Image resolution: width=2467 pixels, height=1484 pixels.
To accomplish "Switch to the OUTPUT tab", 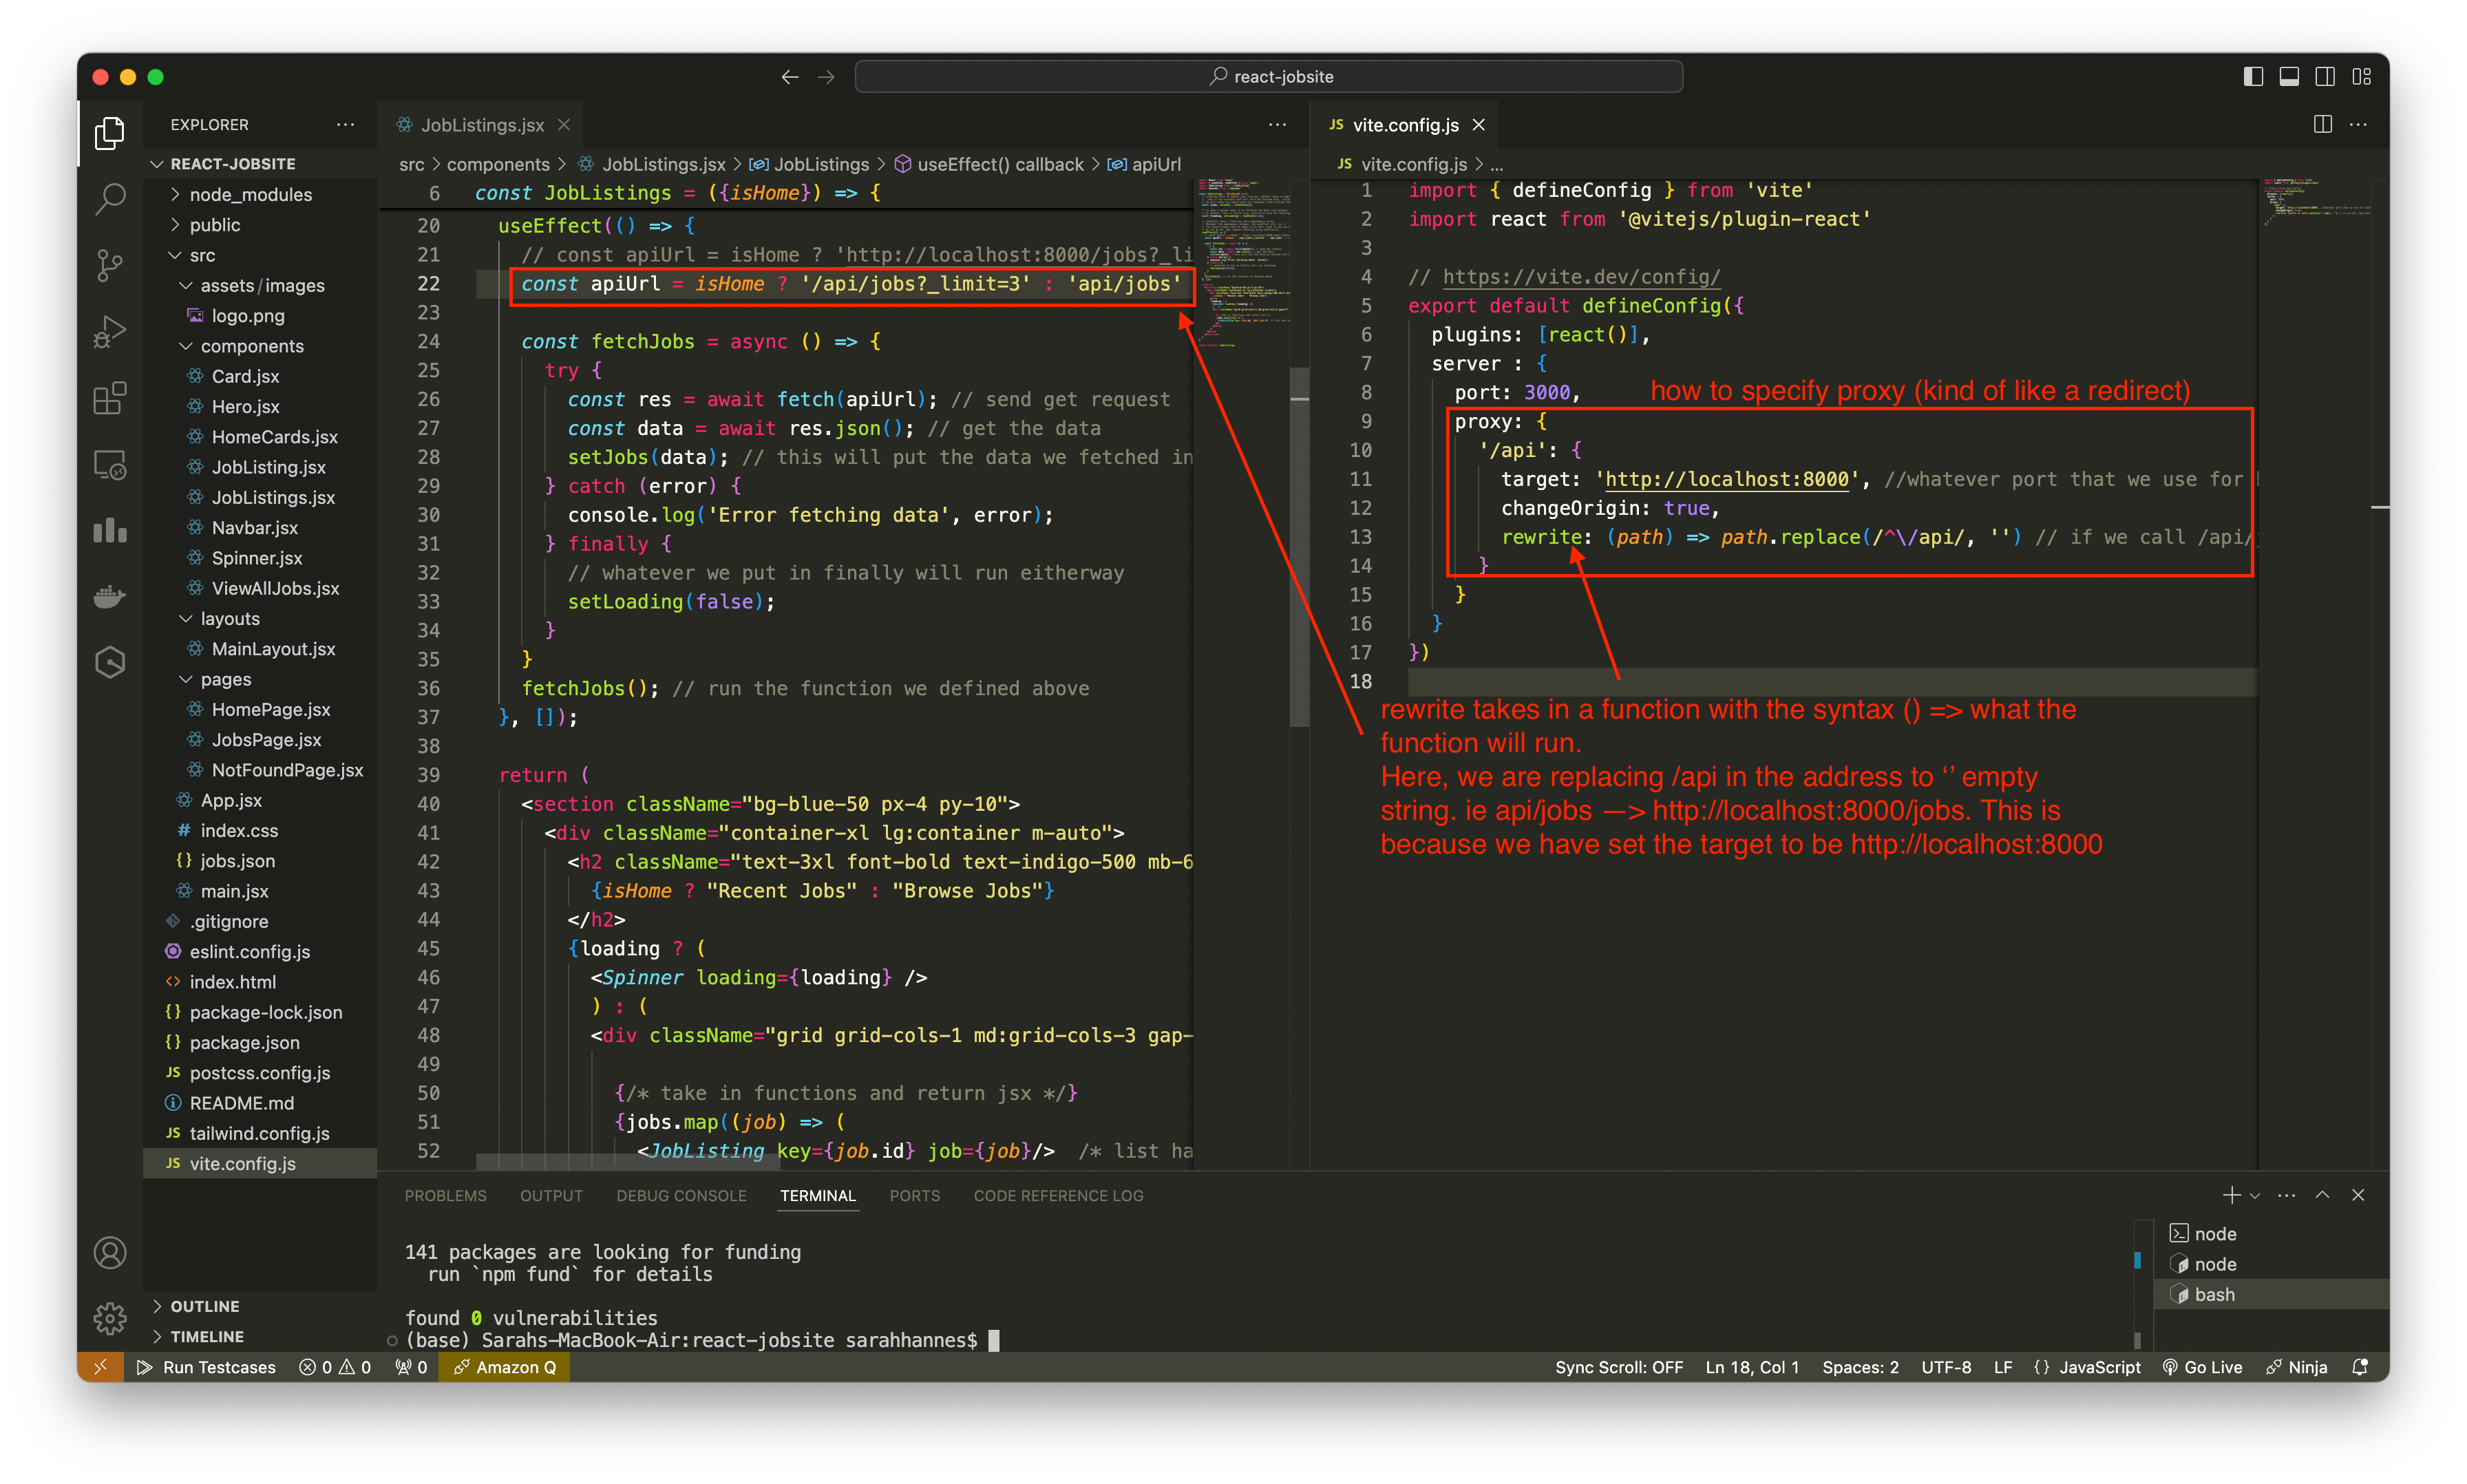I will click(551, 1195).
